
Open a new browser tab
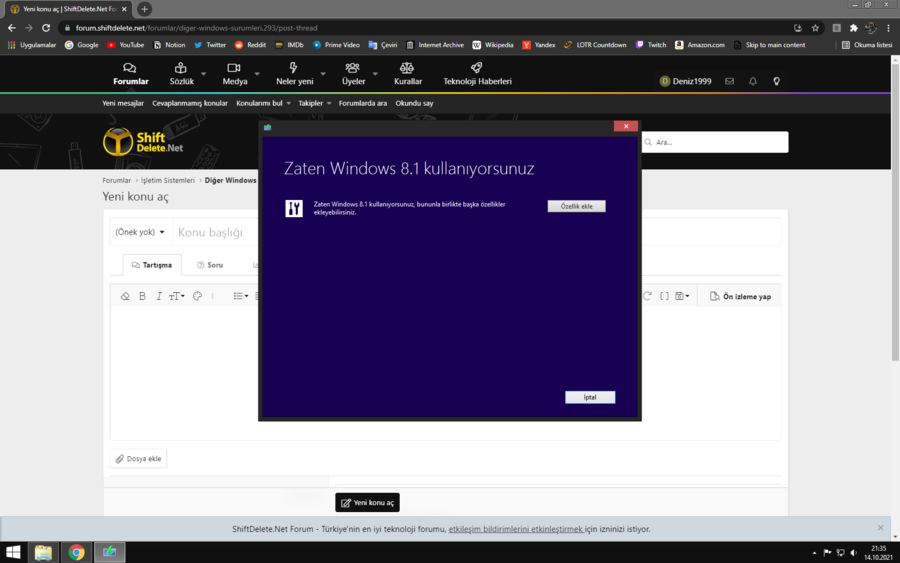[x=145, y=9]
